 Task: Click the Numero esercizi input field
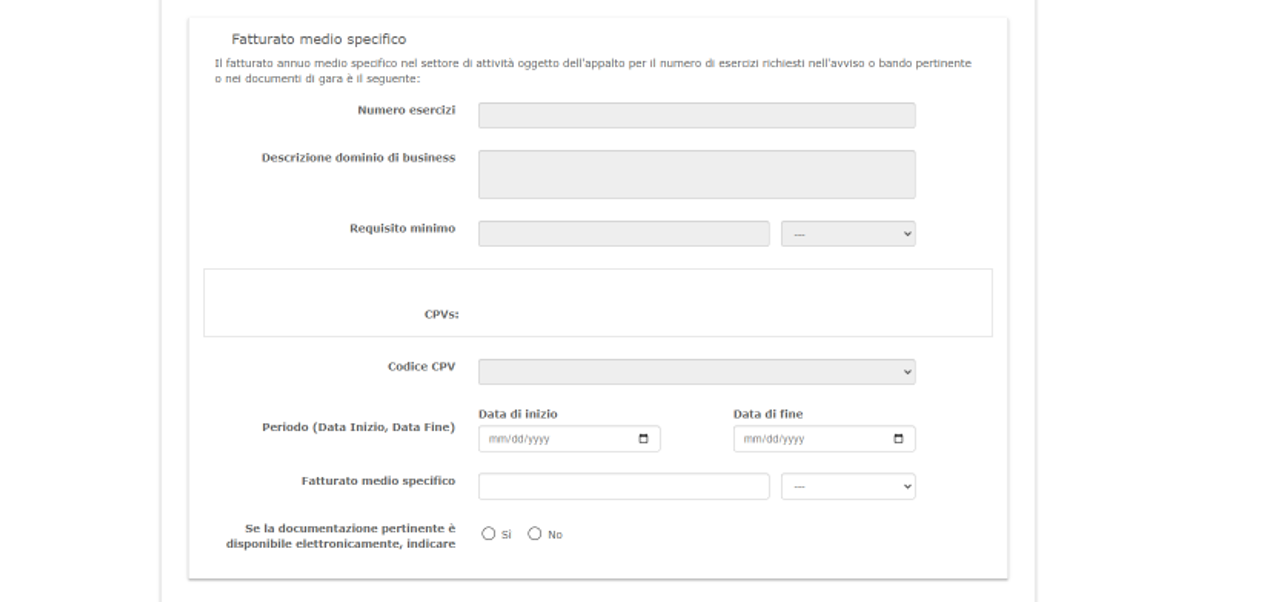click(x=696, y=116)
